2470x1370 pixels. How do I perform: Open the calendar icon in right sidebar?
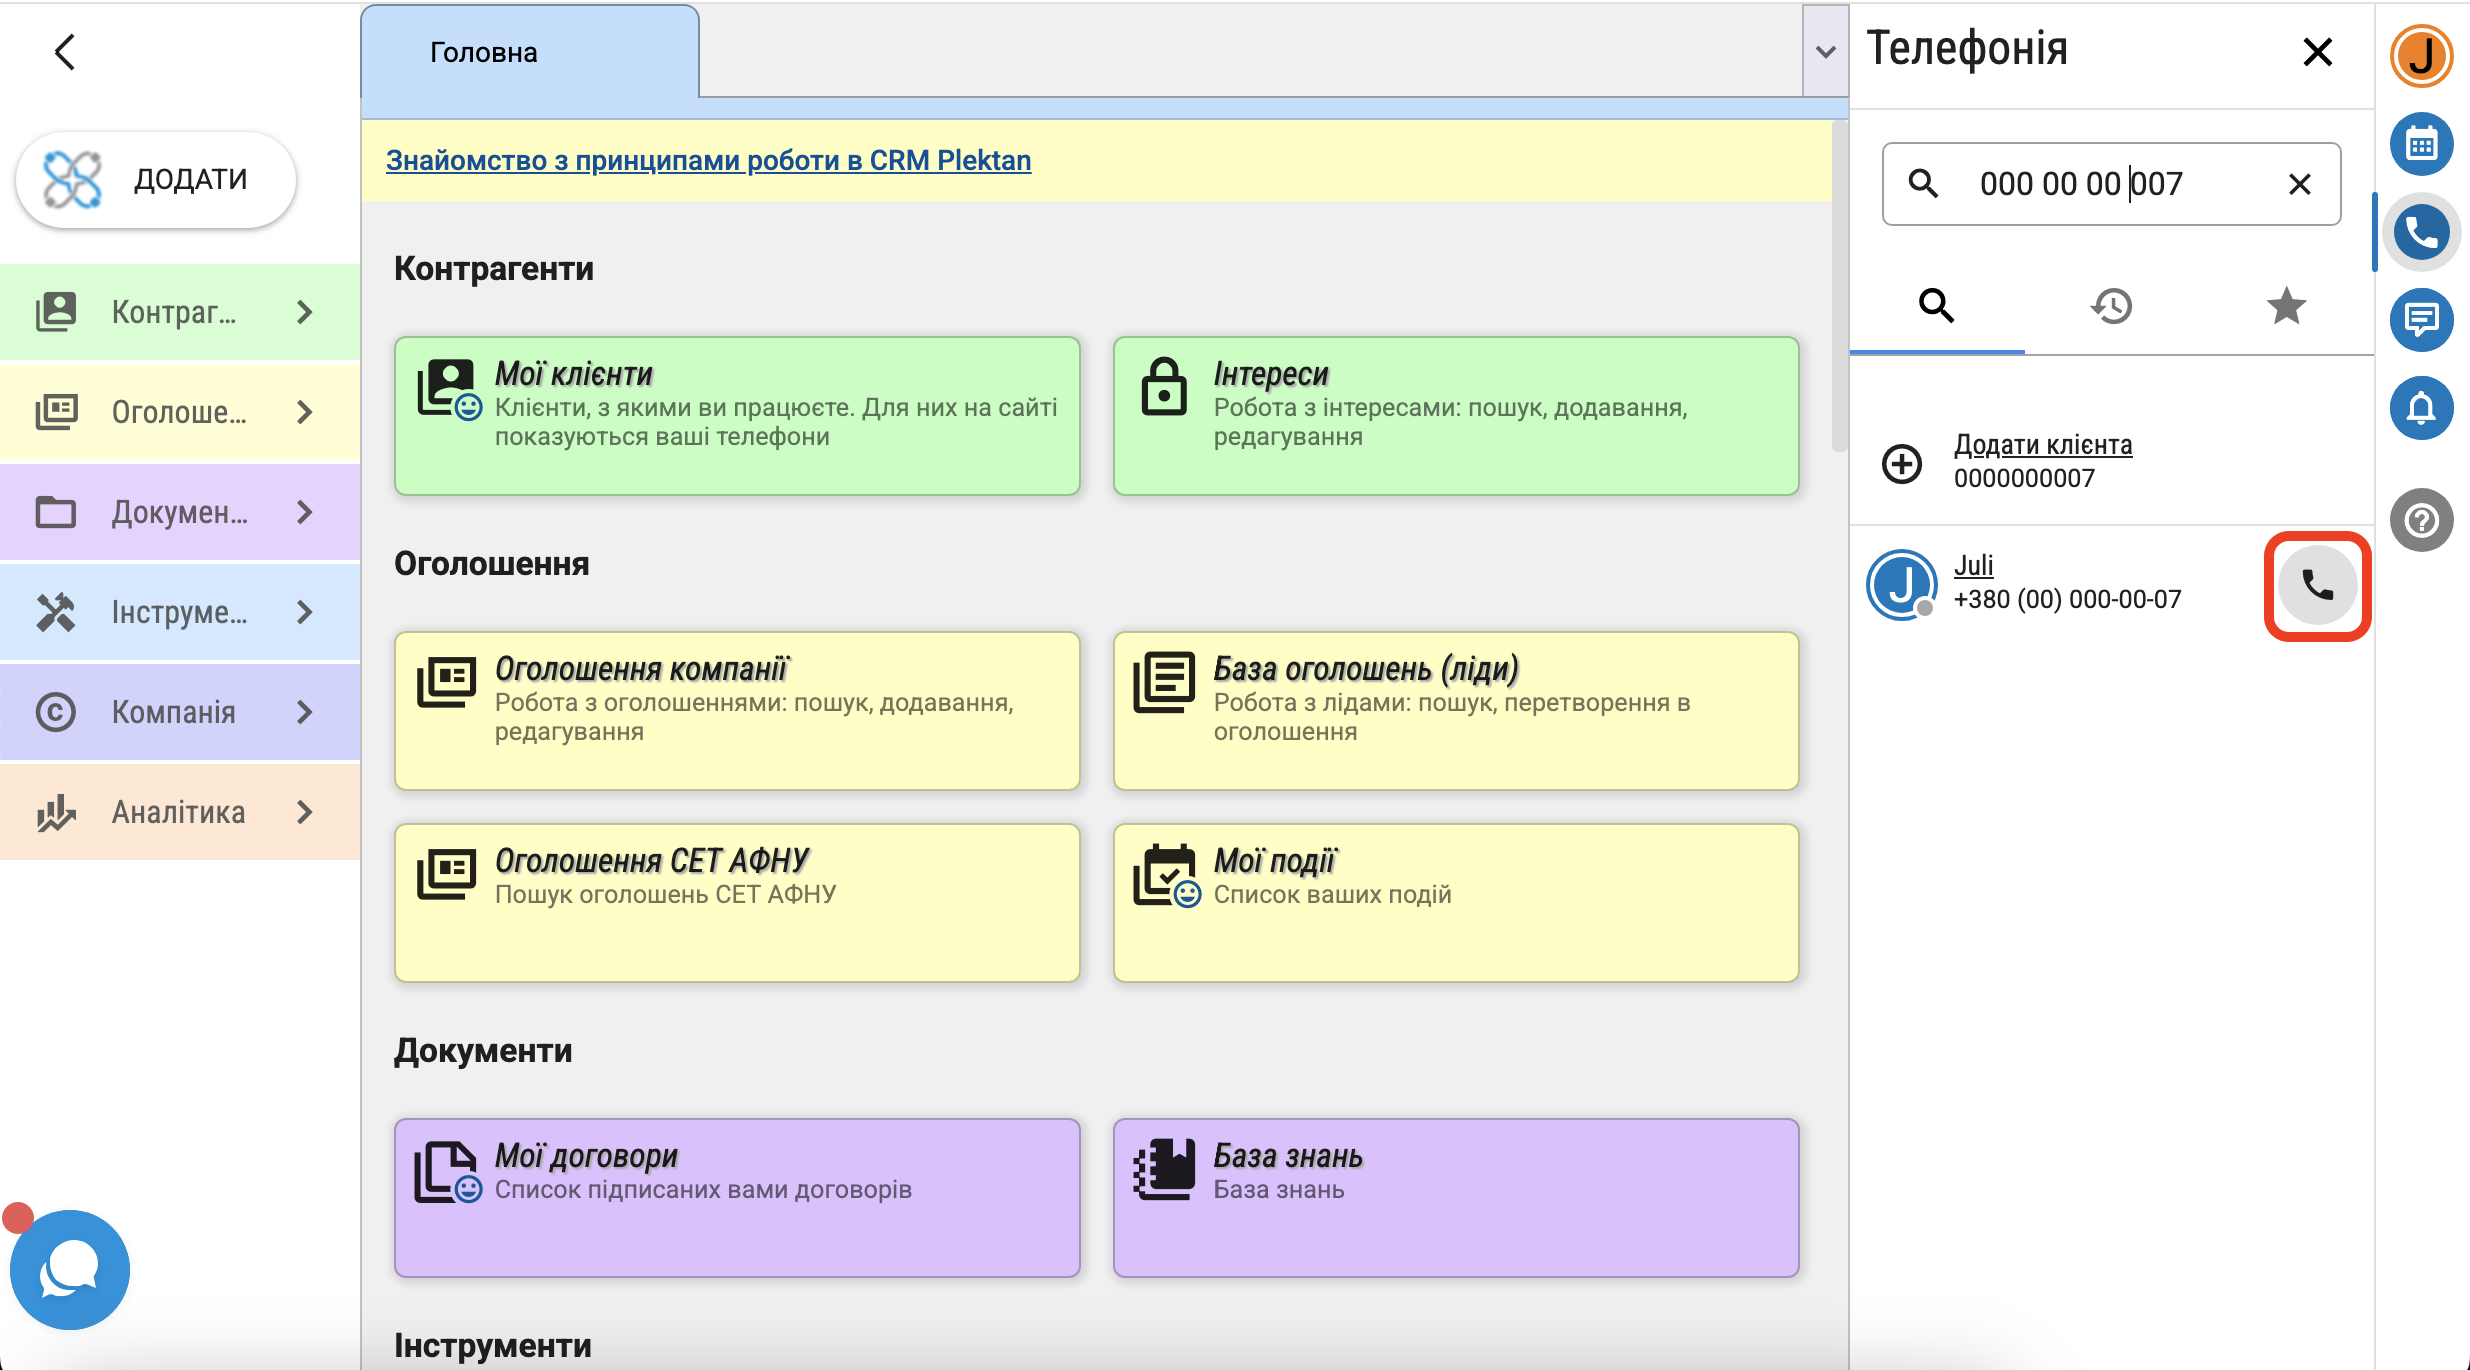point(2421,144)
